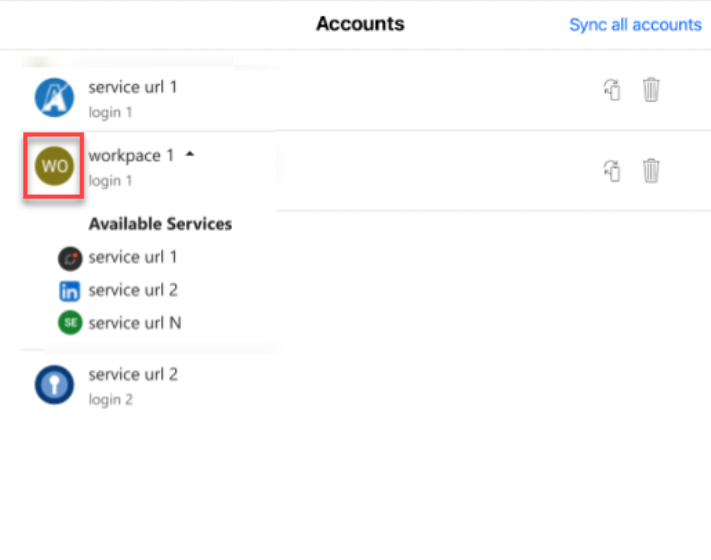Viewport: 711px width, 560px height.
Task: Sync the first service url 1 account
Action: (613, 90)
